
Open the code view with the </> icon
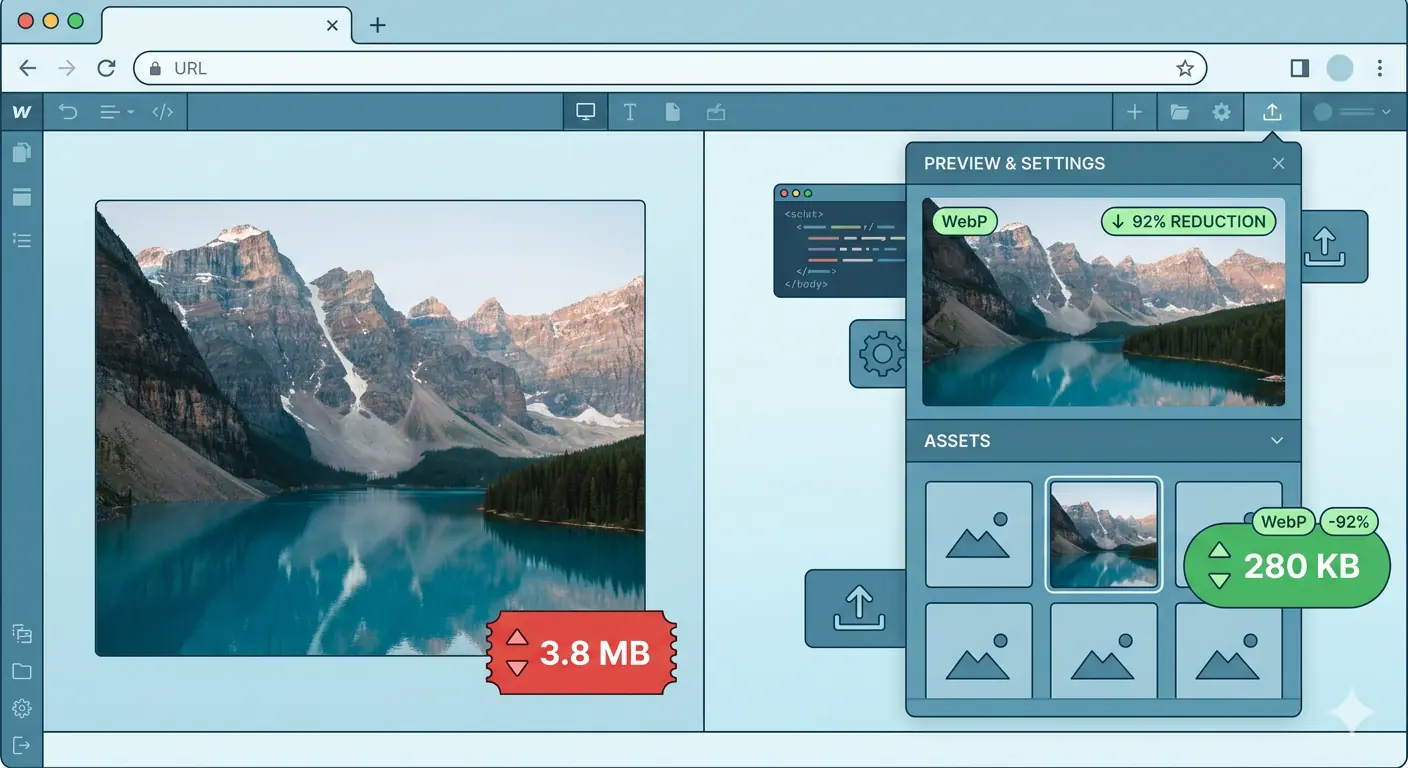coord(163,112)
